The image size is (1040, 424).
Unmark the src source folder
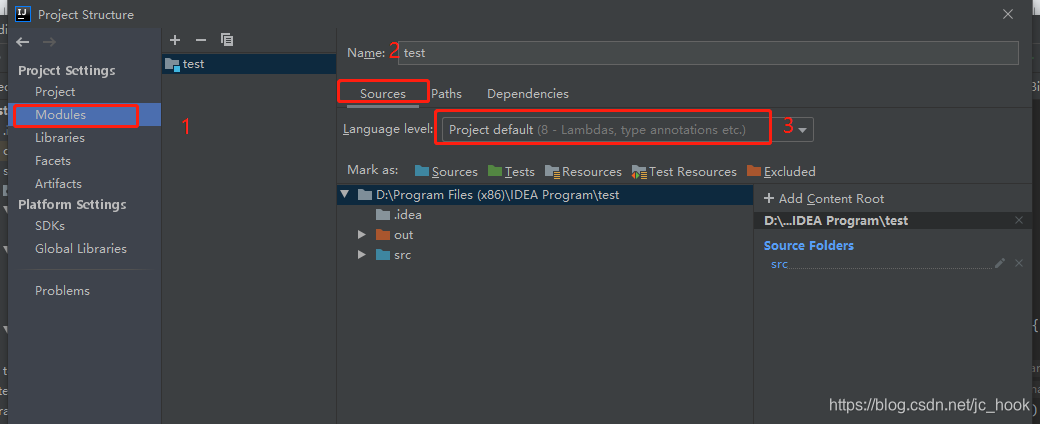(x=1019, y=263)
